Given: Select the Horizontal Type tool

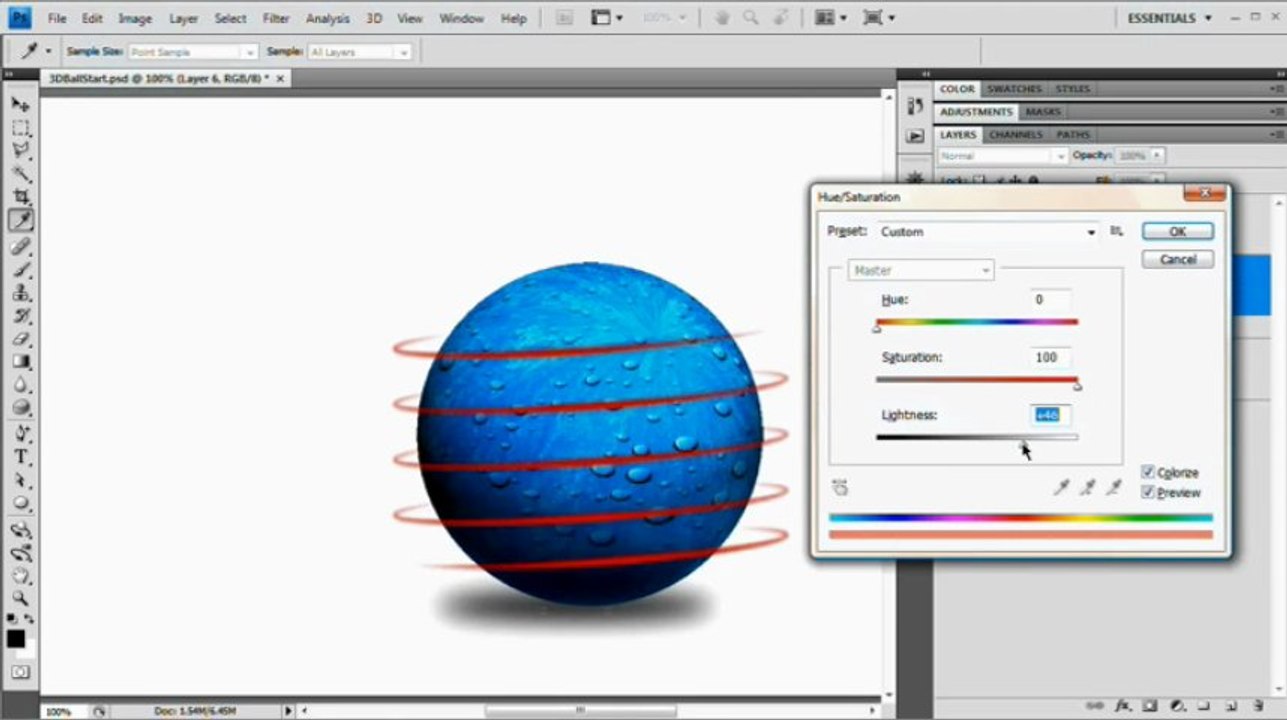Looking at the screenshot, I should [x=20, y=457].
